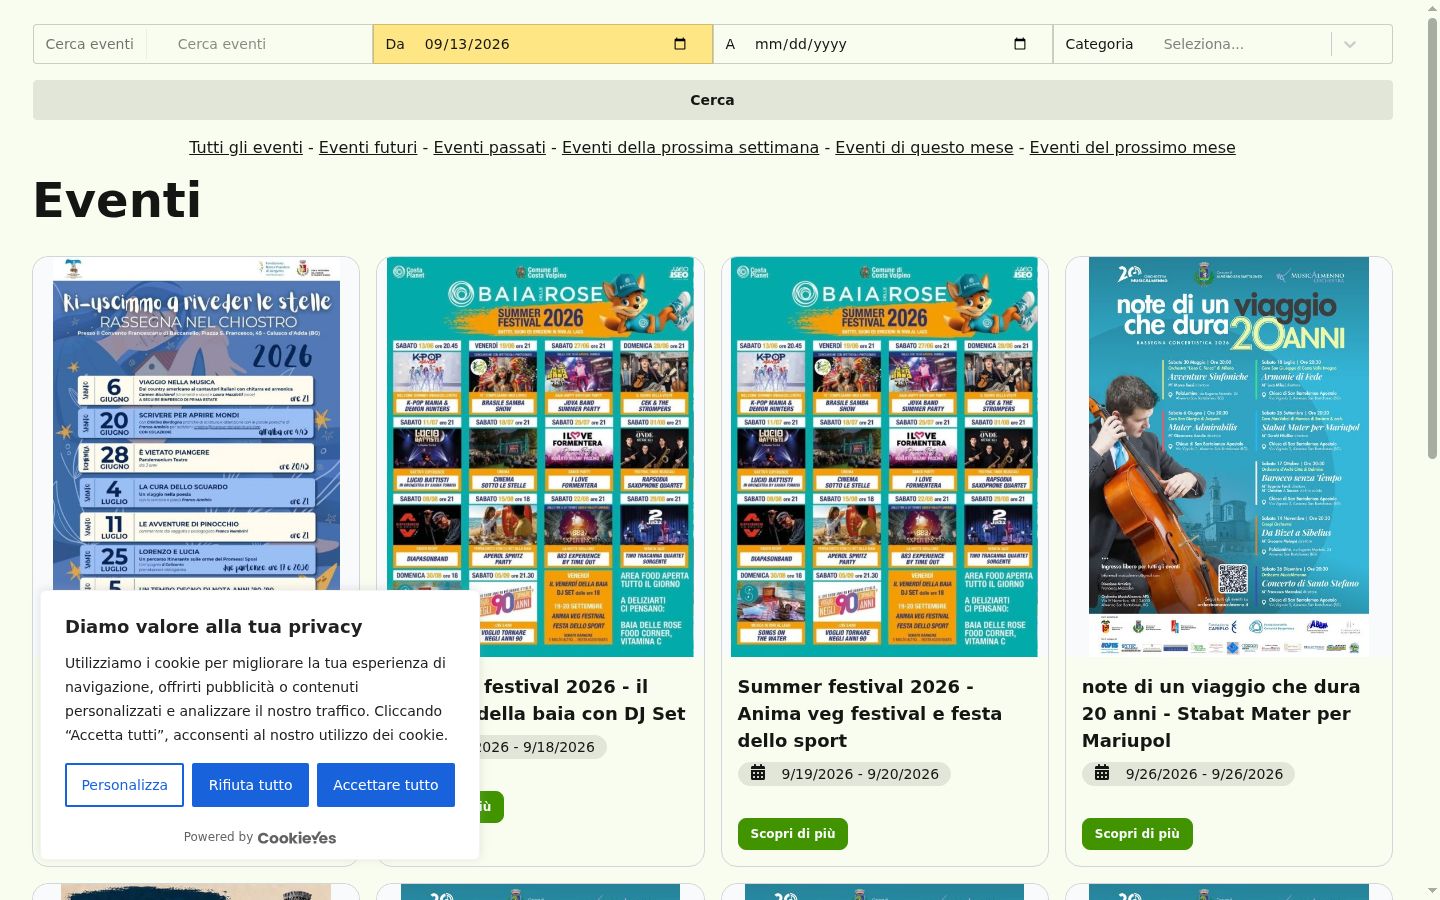Click Scopri di più for Anima veg festival

(793, 834)
